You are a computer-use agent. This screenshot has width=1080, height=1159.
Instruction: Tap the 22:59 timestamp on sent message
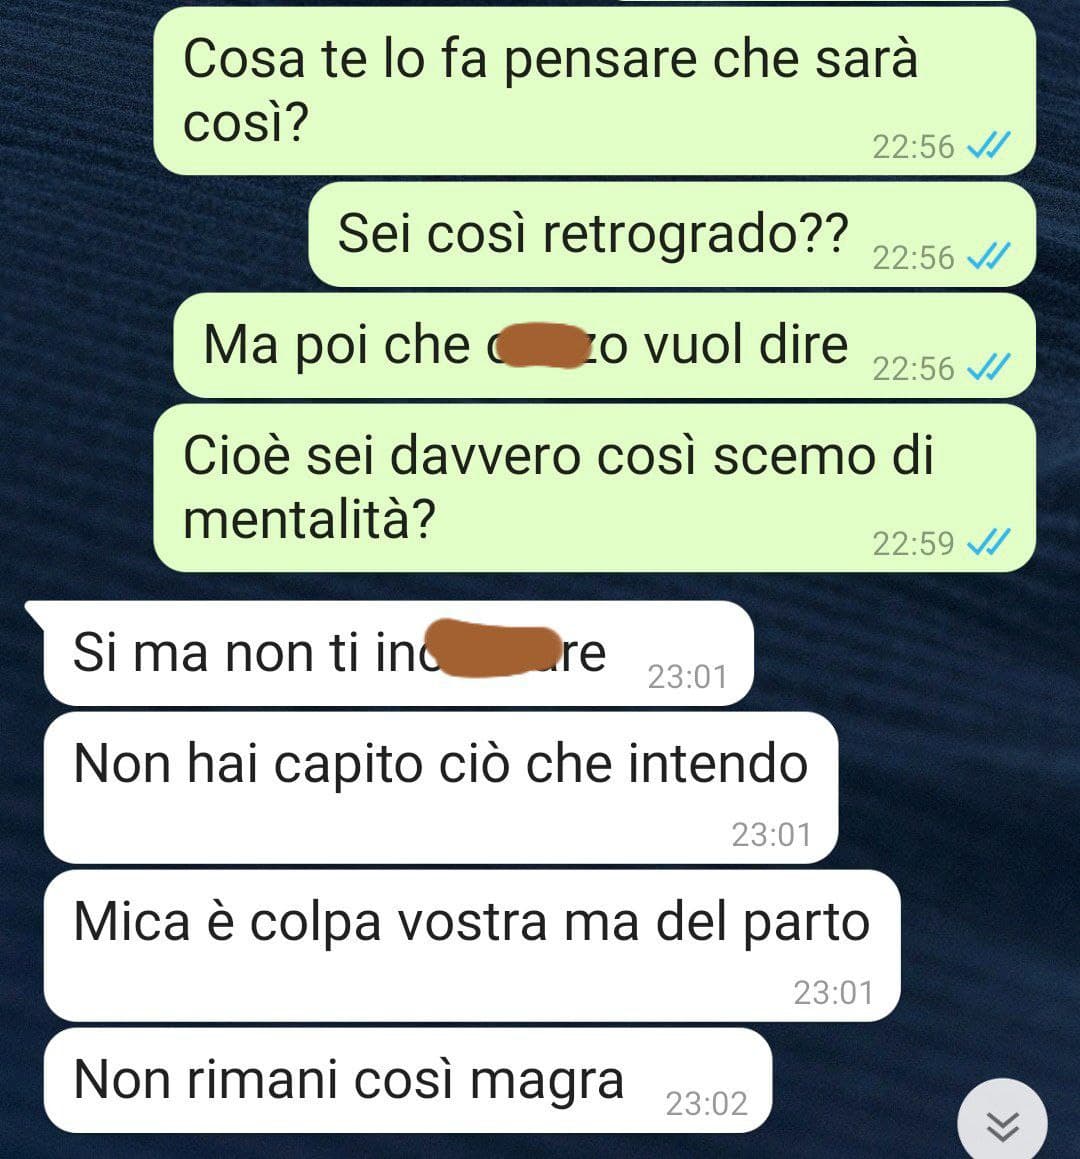click(914, 543)
